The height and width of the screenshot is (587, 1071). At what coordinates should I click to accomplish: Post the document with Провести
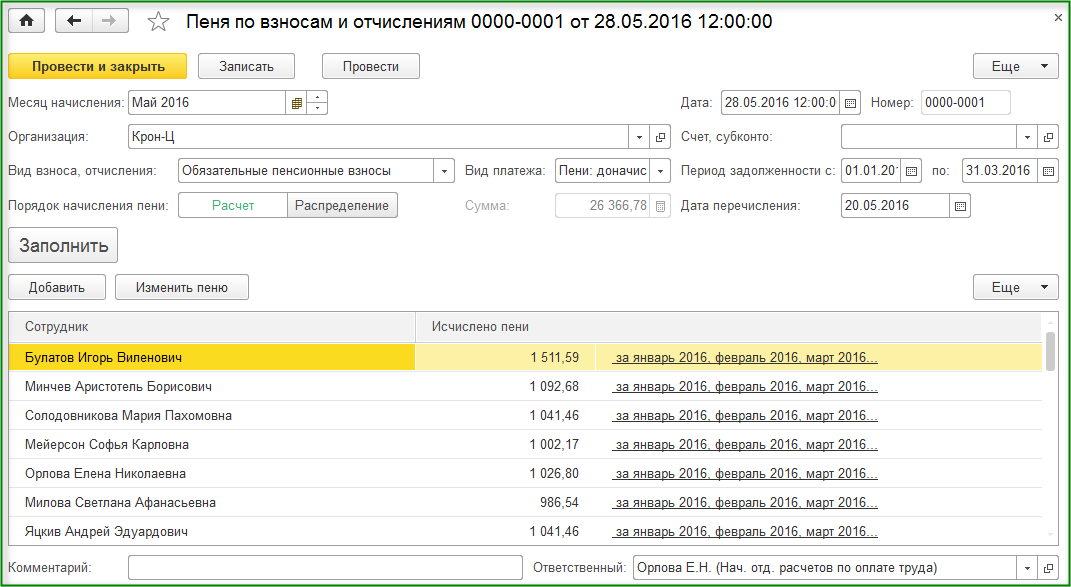coord(371,66)
